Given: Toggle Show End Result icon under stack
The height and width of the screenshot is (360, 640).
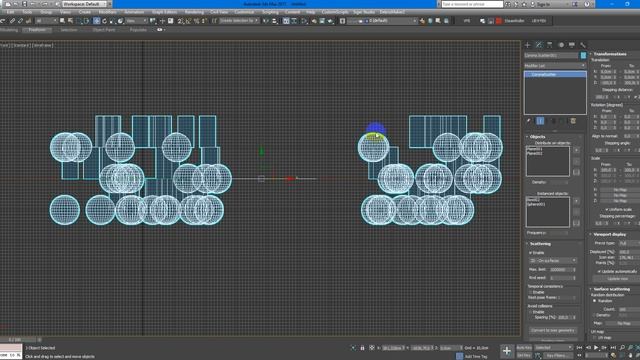Looking at the screenshot, I should pos(540,121).
